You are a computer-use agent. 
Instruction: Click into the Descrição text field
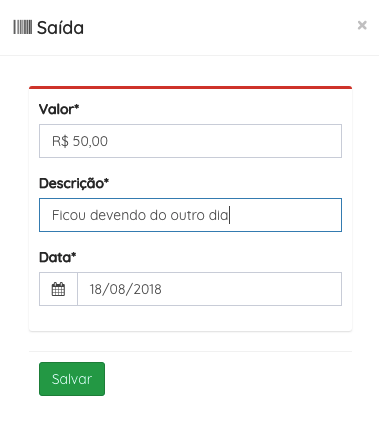190,215
